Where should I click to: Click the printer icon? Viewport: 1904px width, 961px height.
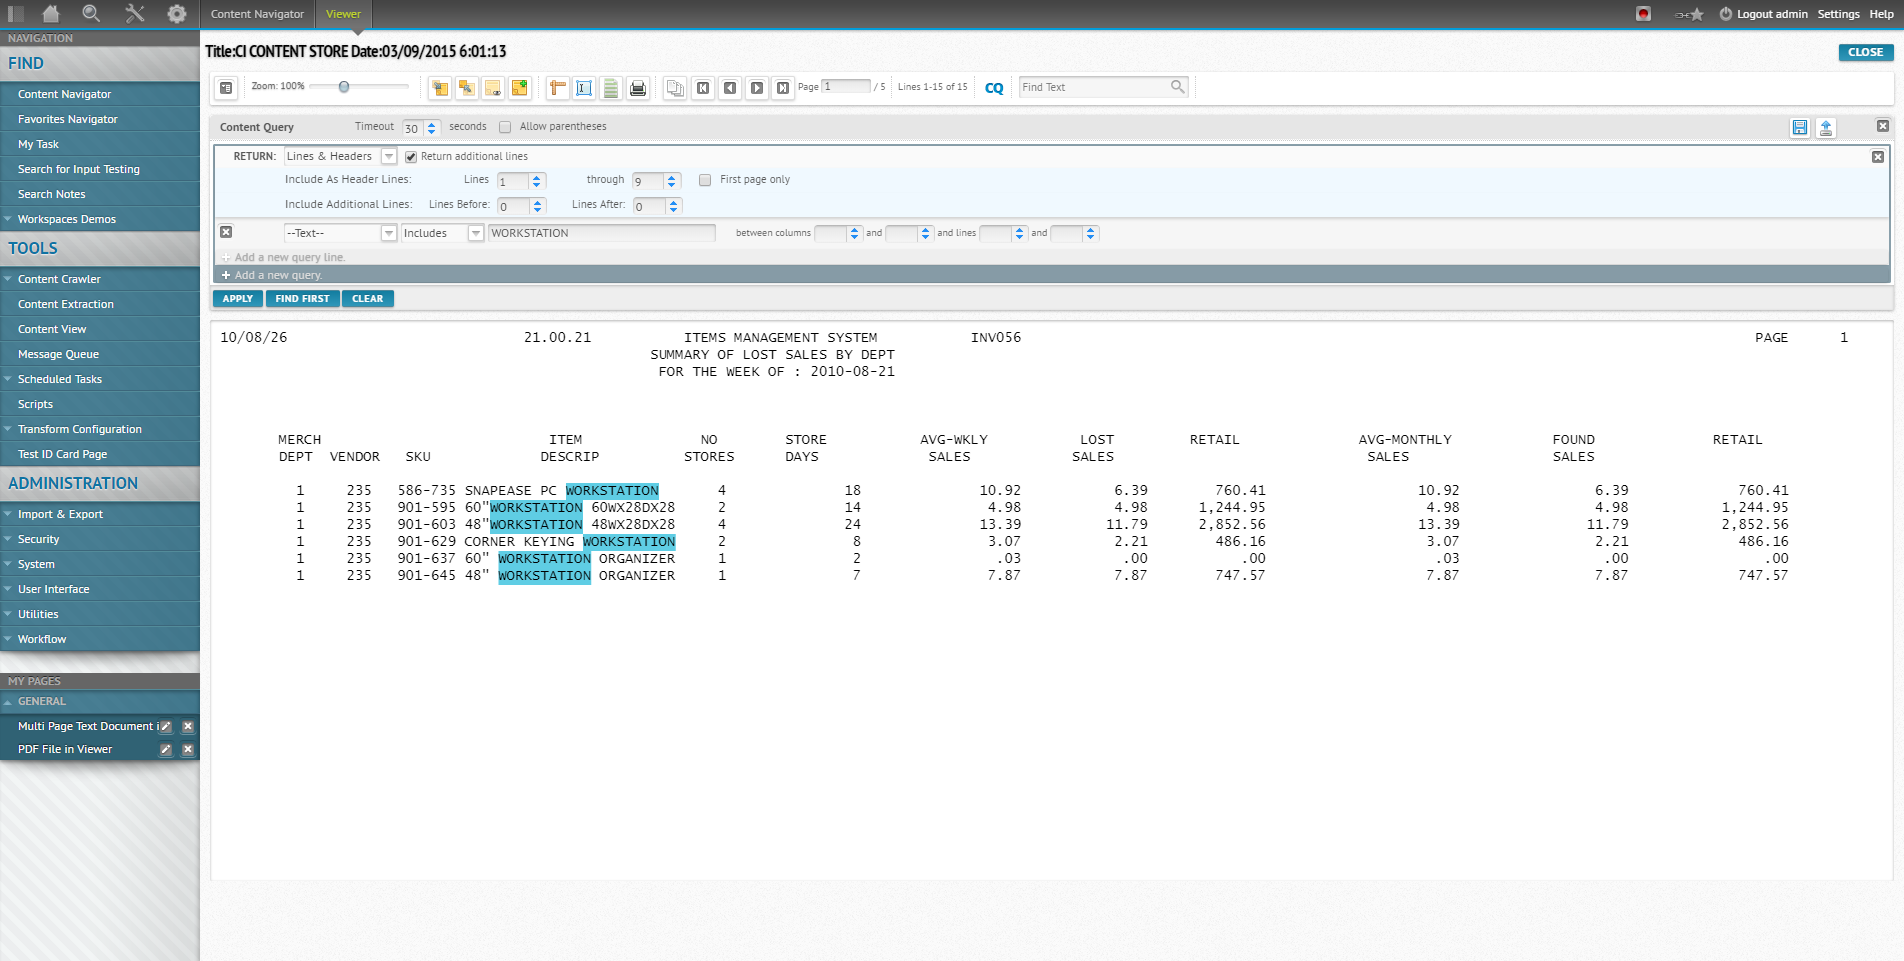tap(637, 88)
